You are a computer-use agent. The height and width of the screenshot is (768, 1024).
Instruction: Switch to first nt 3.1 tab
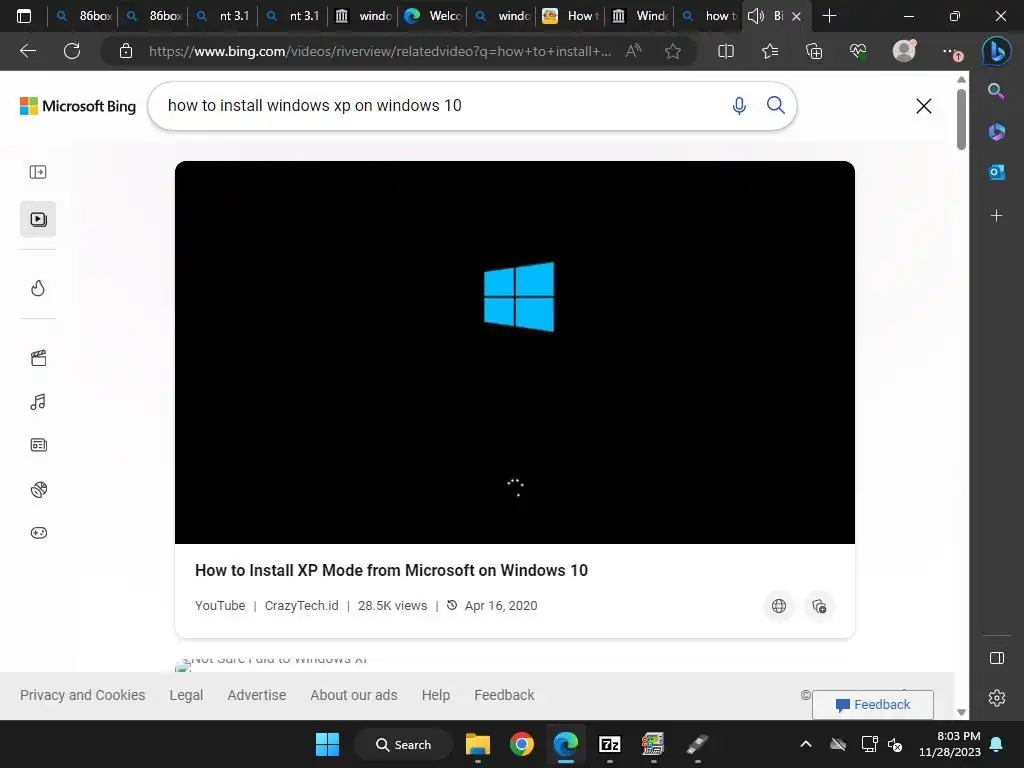coord(224,16)
